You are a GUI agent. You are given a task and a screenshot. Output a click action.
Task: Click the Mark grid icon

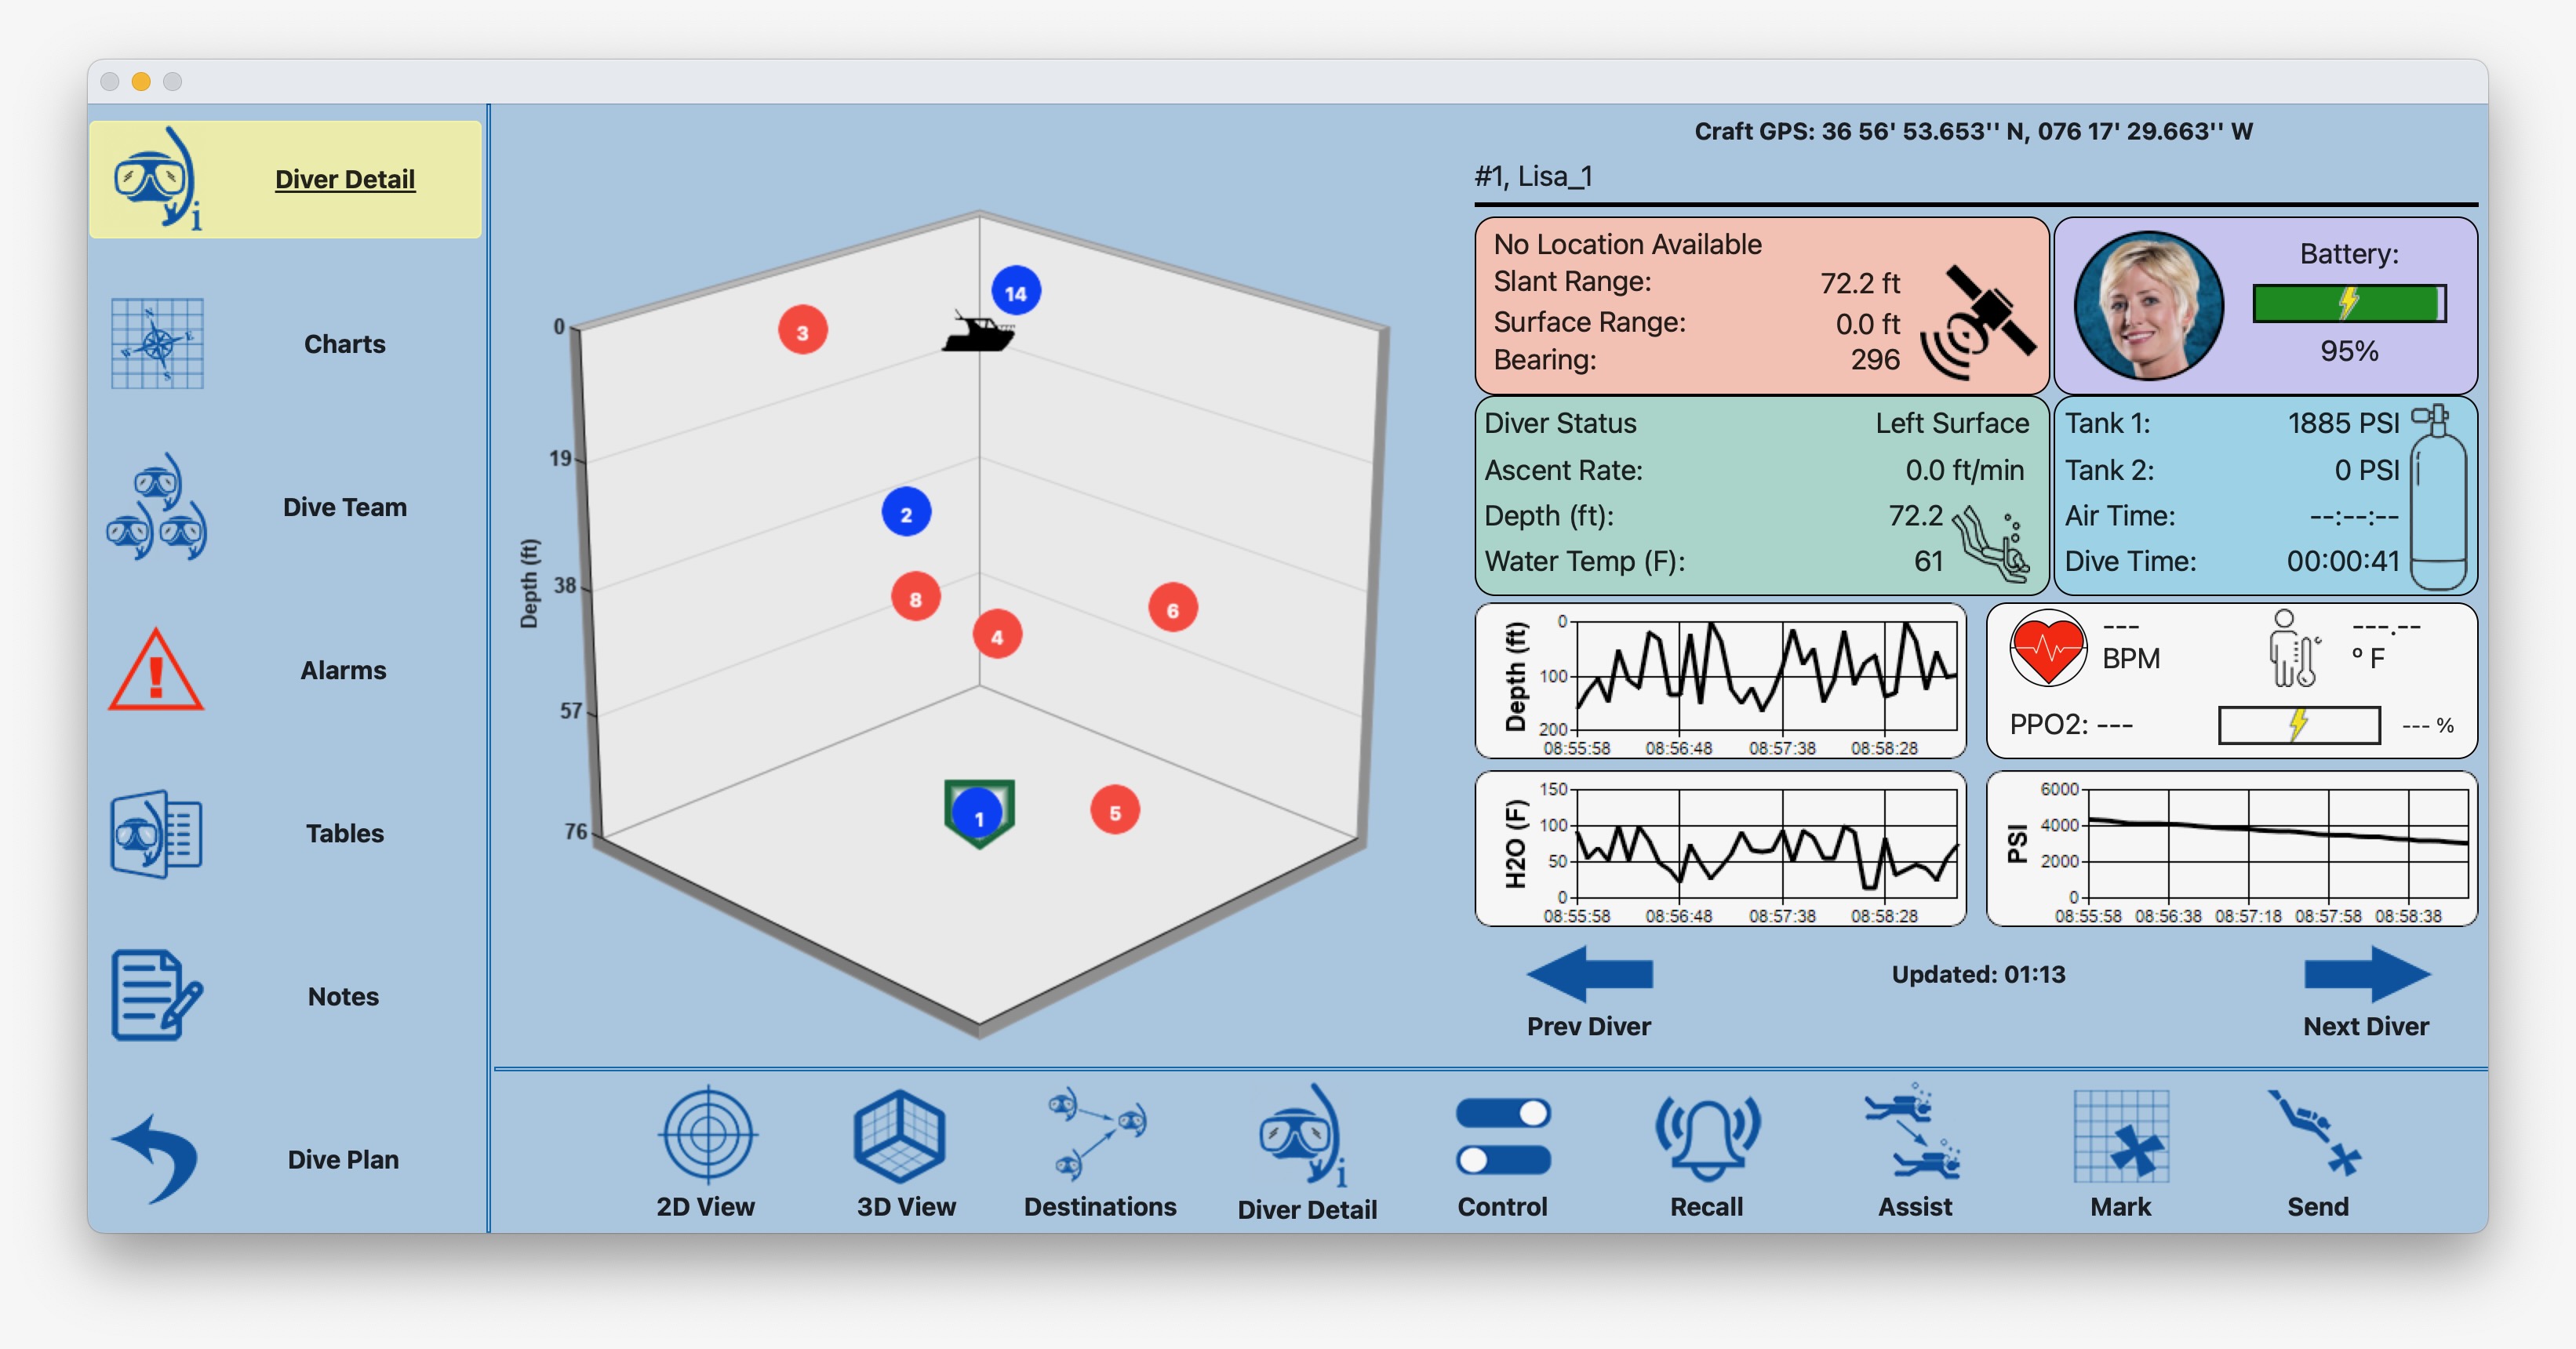coord(2121,1136)
